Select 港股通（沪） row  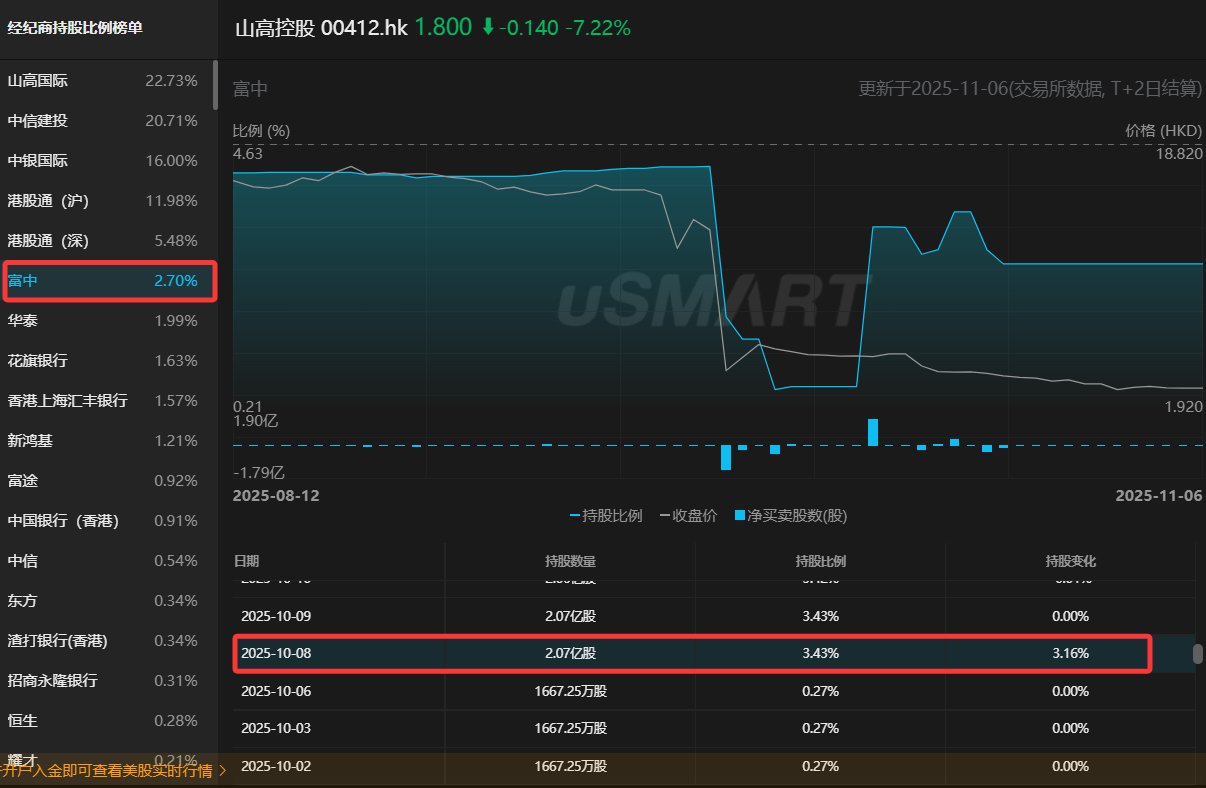(x=108, y=201)
